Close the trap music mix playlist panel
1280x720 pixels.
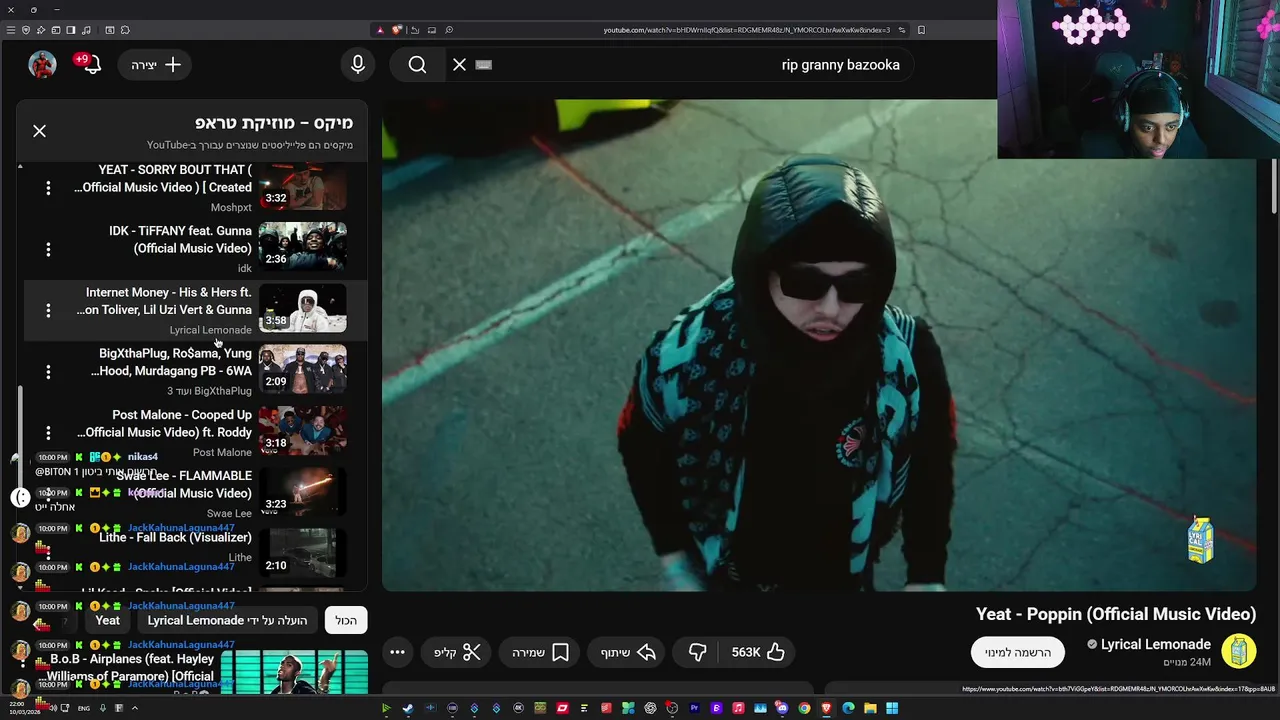click(40, 131)
